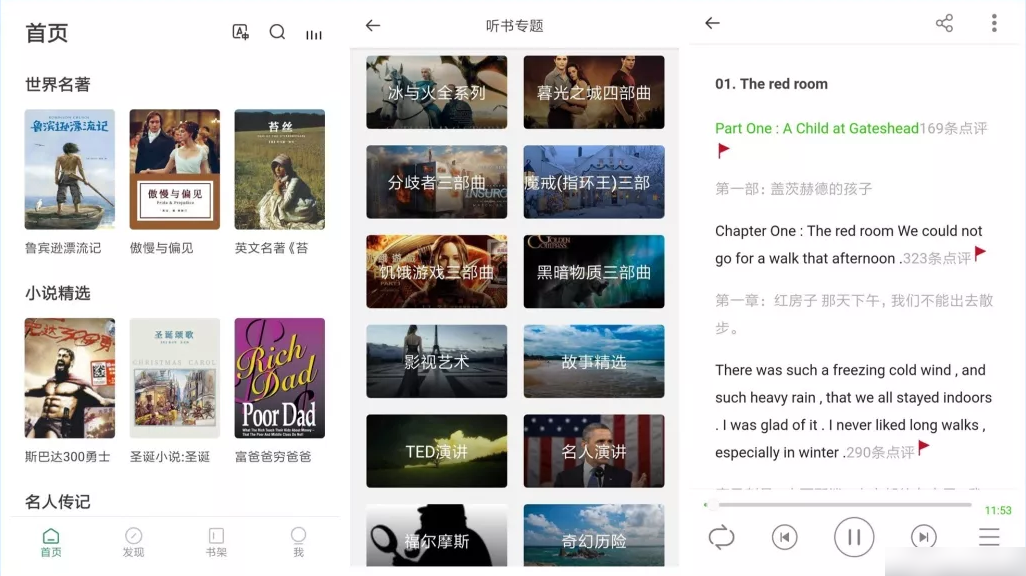
Task: Toggle the loop playback mode
Action: point(721,537)
